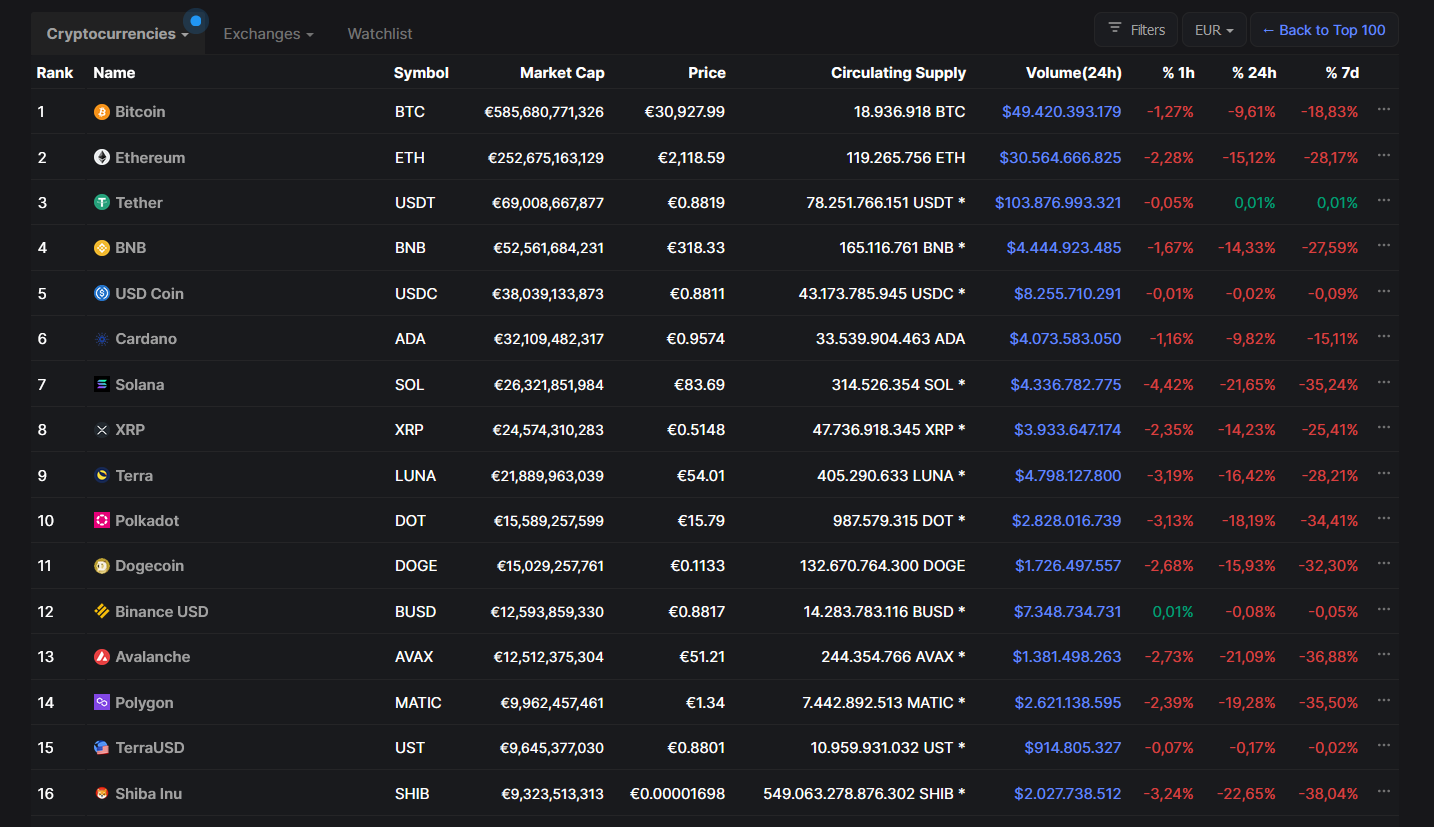Sort by Circulating Supply column header
This screenshot has width=1434, height=827.
[x=898, y=73]
